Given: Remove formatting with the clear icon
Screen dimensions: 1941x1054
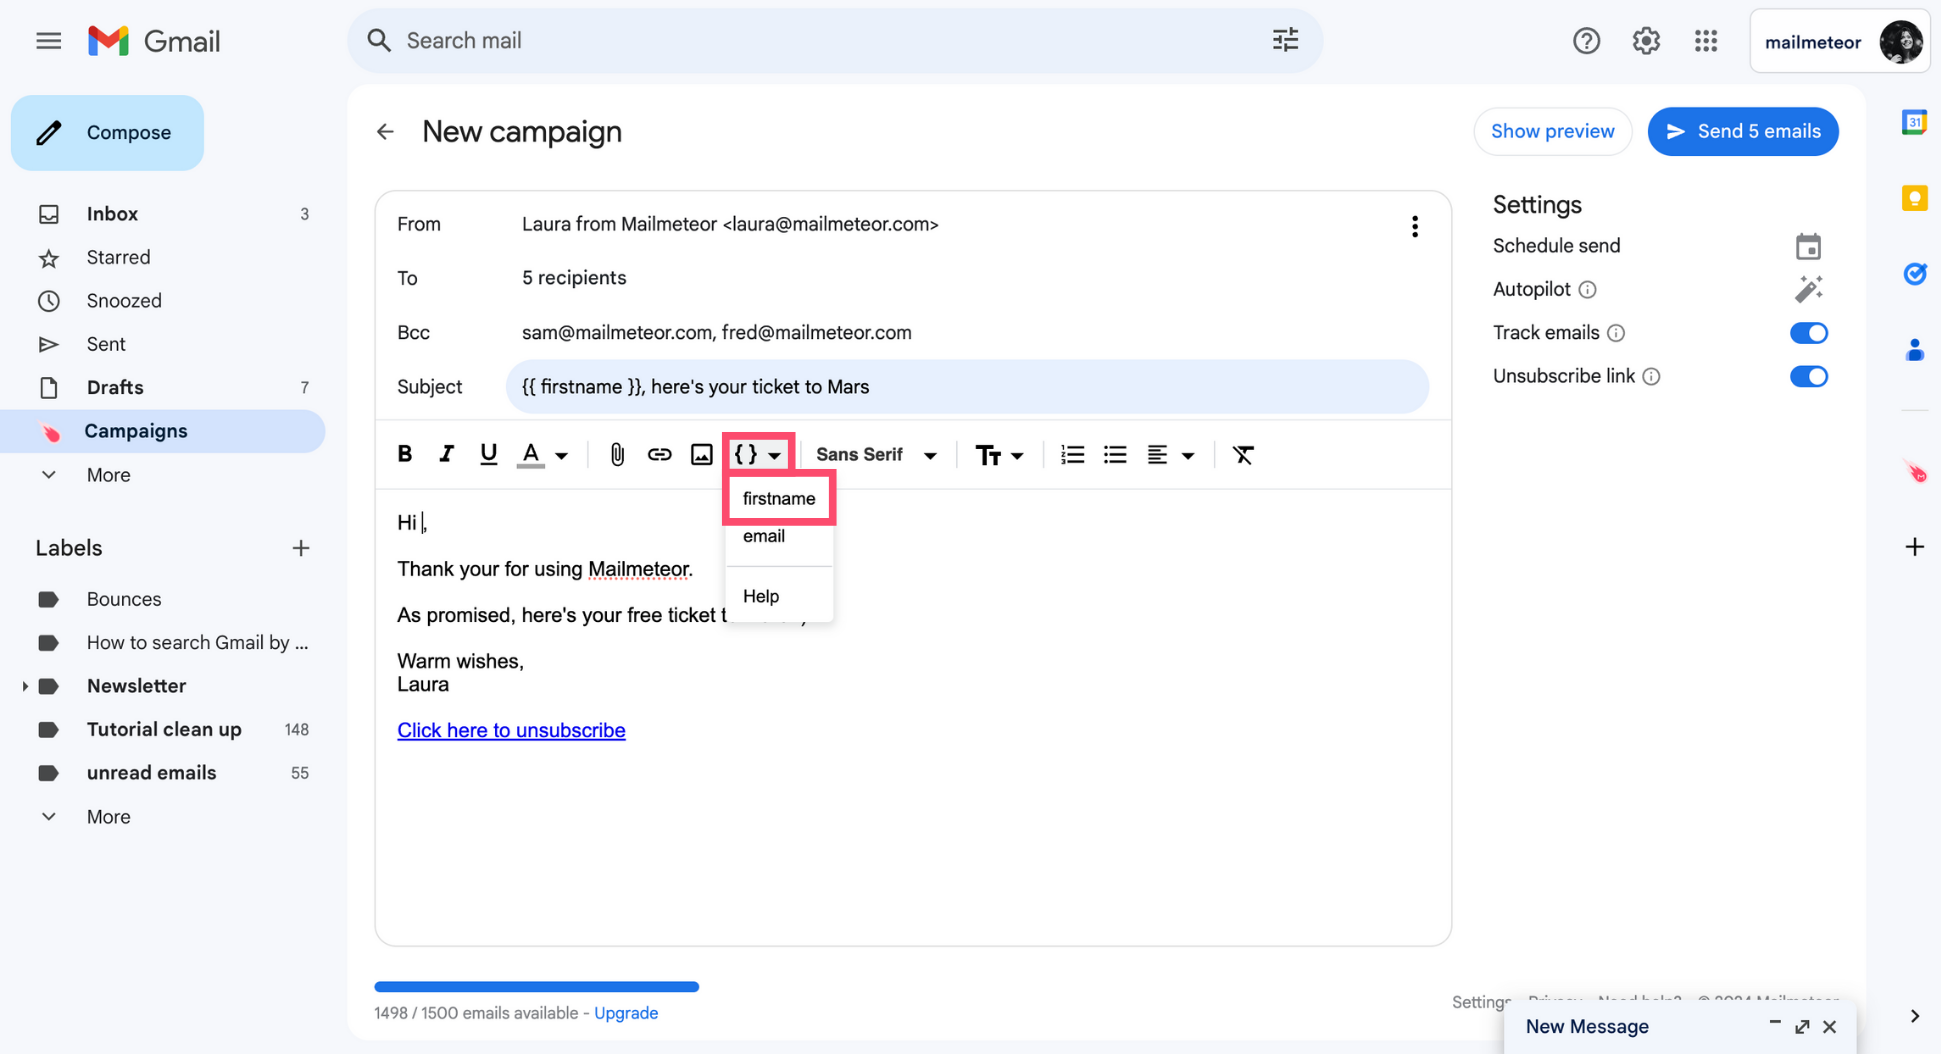Looking at the screenshot, I should coord(1243,454).
